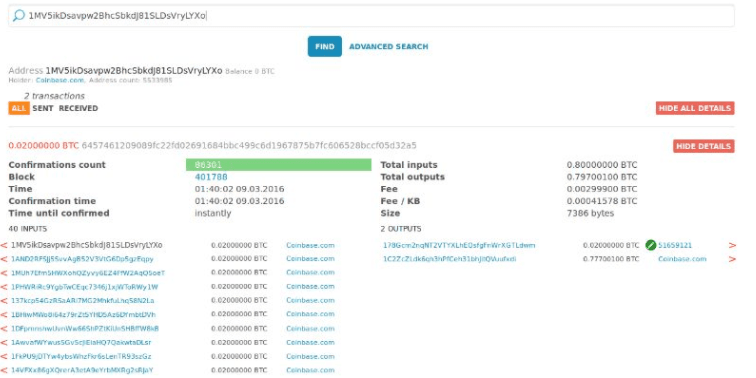The height and width of the screenshot is (378, 756).
Task: Open output address 178Gcm2nqNT2VTYXLh...
Action: [459, 245]
